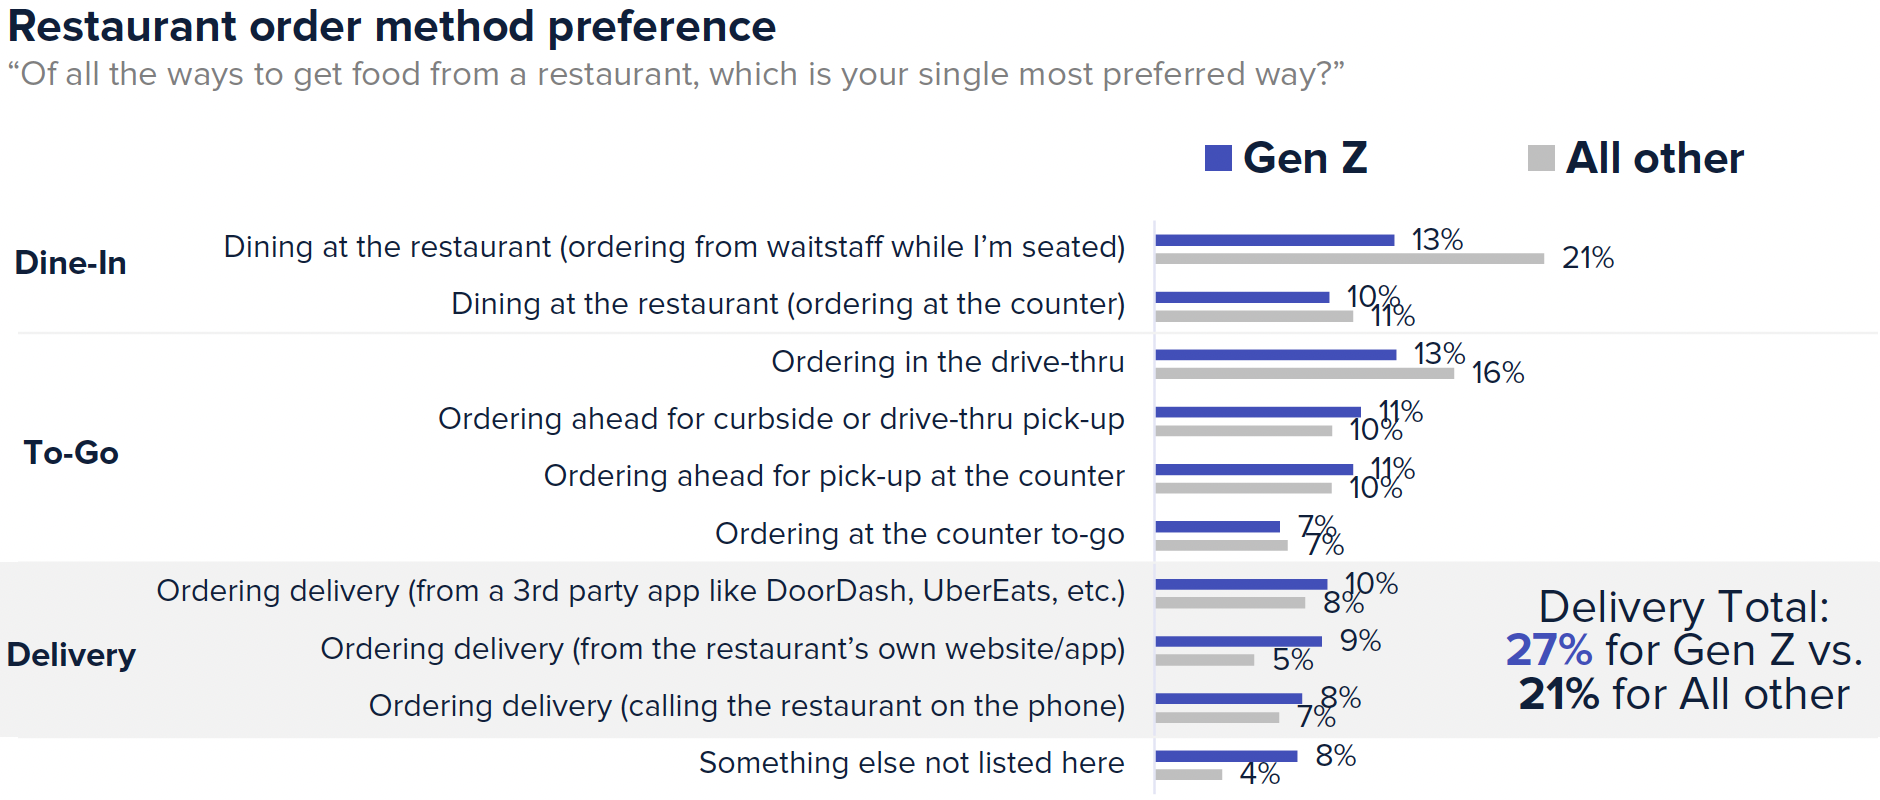This screenshot has height=800, width=1880.
Task: Click the Ordering at the counter to-go label
Action: pyautogui.click(x=919, y=534)
